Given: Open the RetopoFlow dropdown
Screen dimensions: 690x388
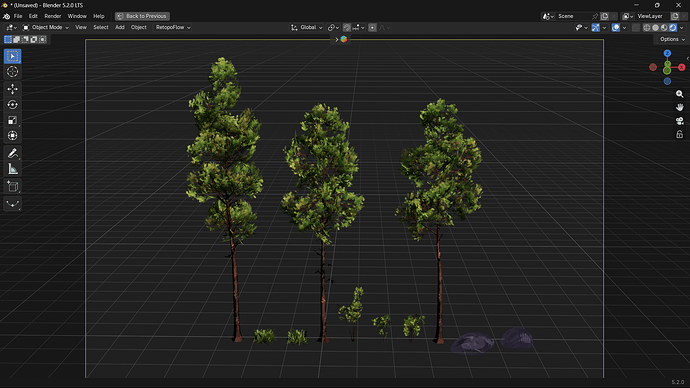Looking at the screenshot, I should (x=173, y=27).
